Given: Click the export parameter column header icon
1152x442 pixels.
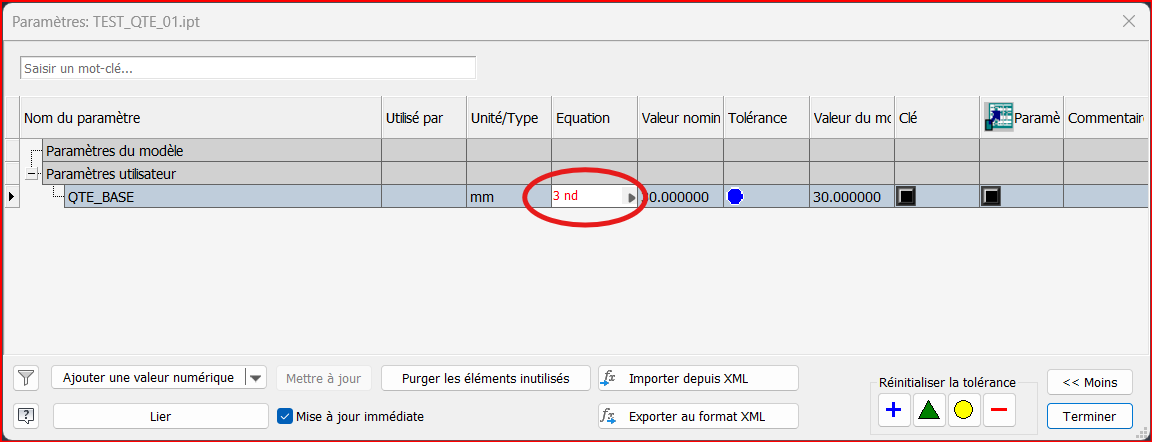Looking at the screenshot, I should (998, 118).
